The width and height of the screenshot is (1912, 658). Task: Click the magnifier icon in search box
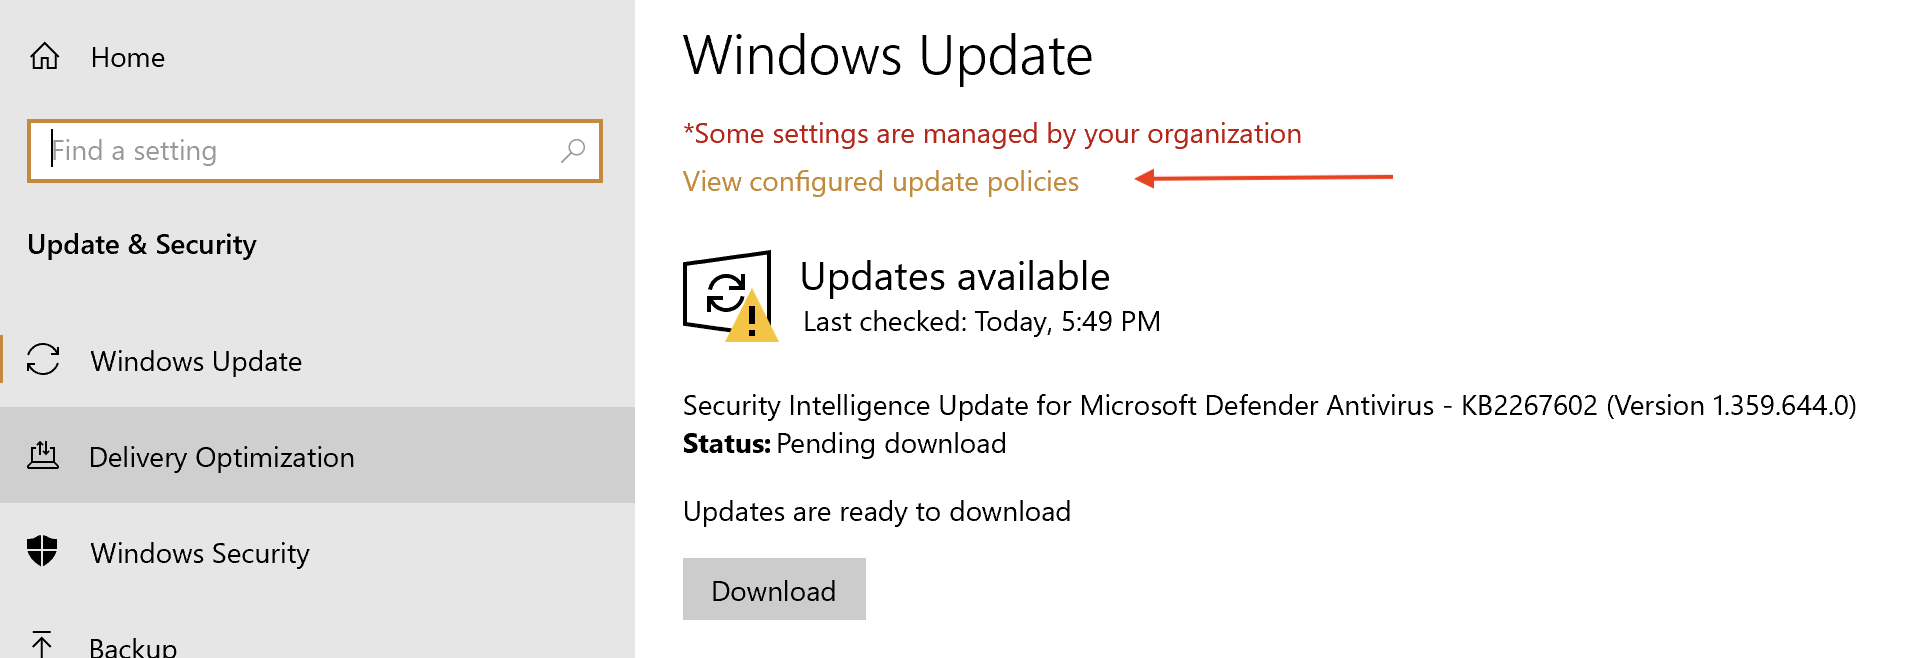pos(573,151)
